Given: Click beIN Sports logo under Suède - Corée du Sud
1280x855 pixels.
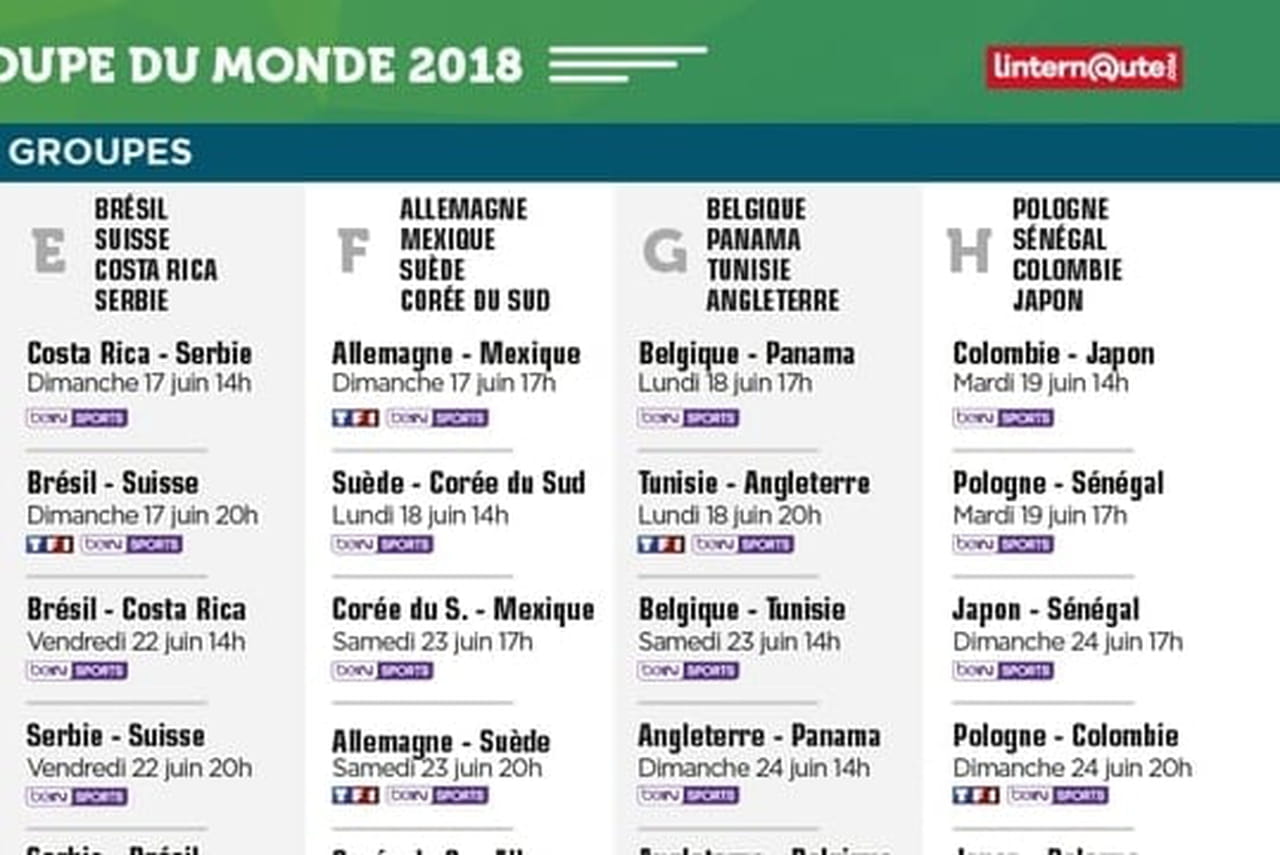Looking at the screenshot, I should click(x=382, y=545).
